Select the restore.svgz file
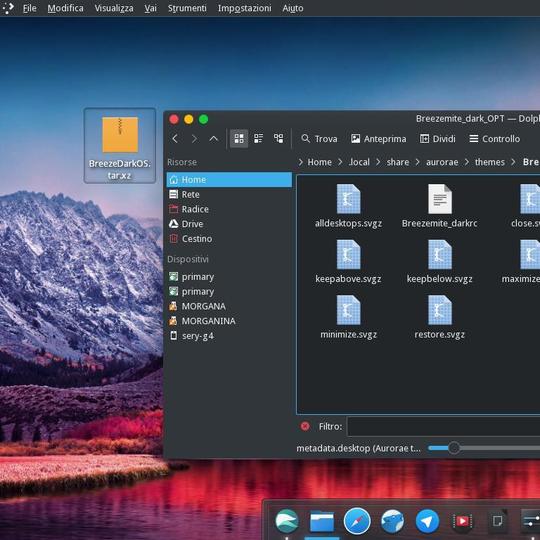Image resolution: width=540 pixels, height=540 pixels. [439, 318]
